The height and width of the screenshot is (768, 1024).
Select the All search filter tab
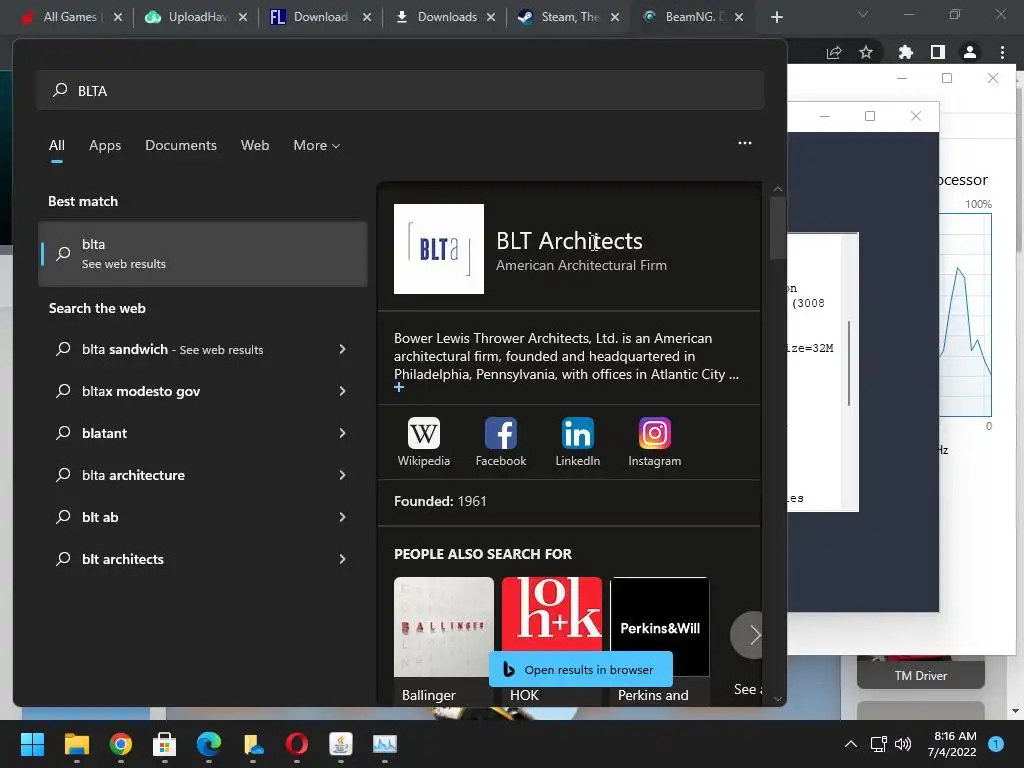click(57, 145)
